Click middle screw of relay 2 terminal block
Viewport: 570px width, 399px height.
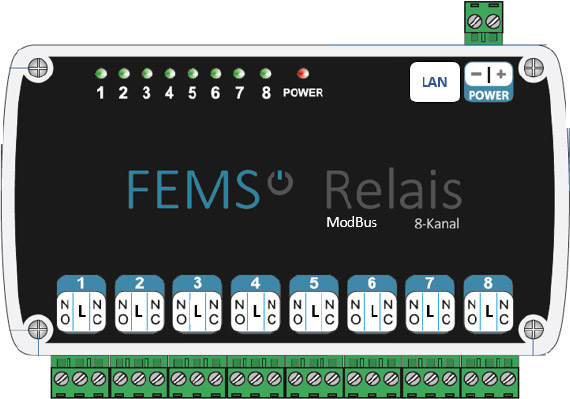139,379
